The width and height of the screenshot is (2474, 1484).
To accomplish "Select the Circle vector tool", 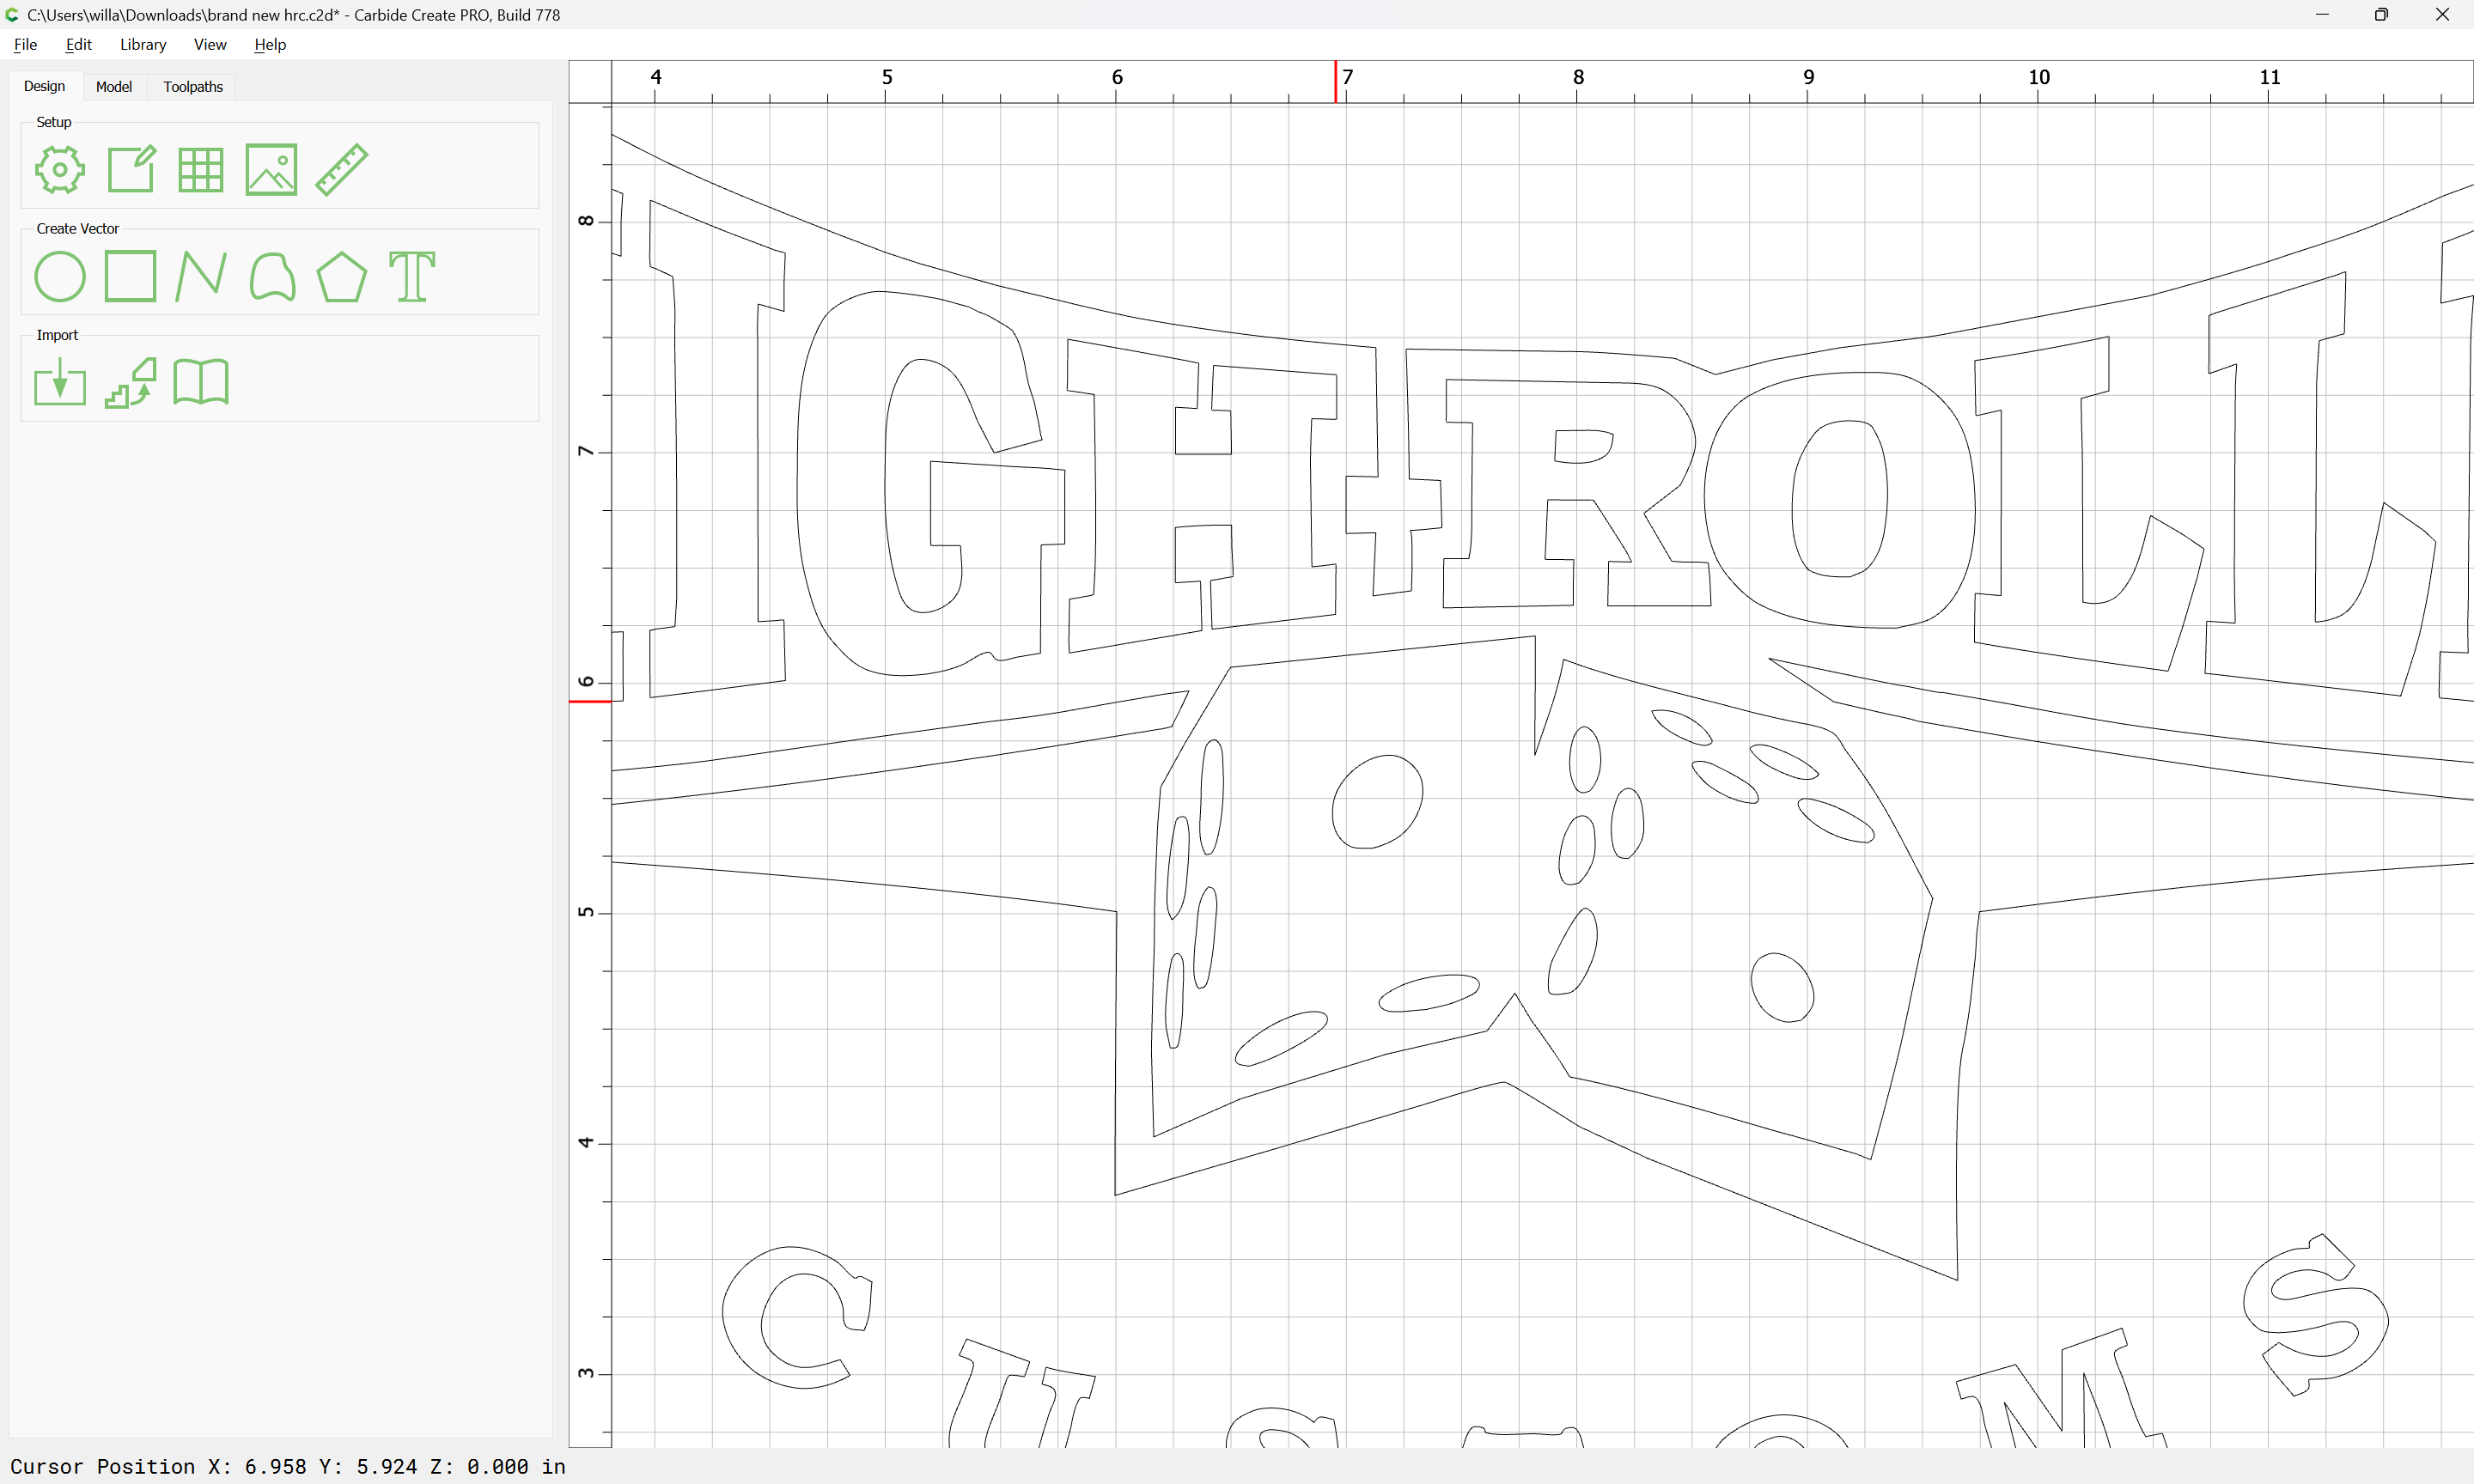I will 60,277.
